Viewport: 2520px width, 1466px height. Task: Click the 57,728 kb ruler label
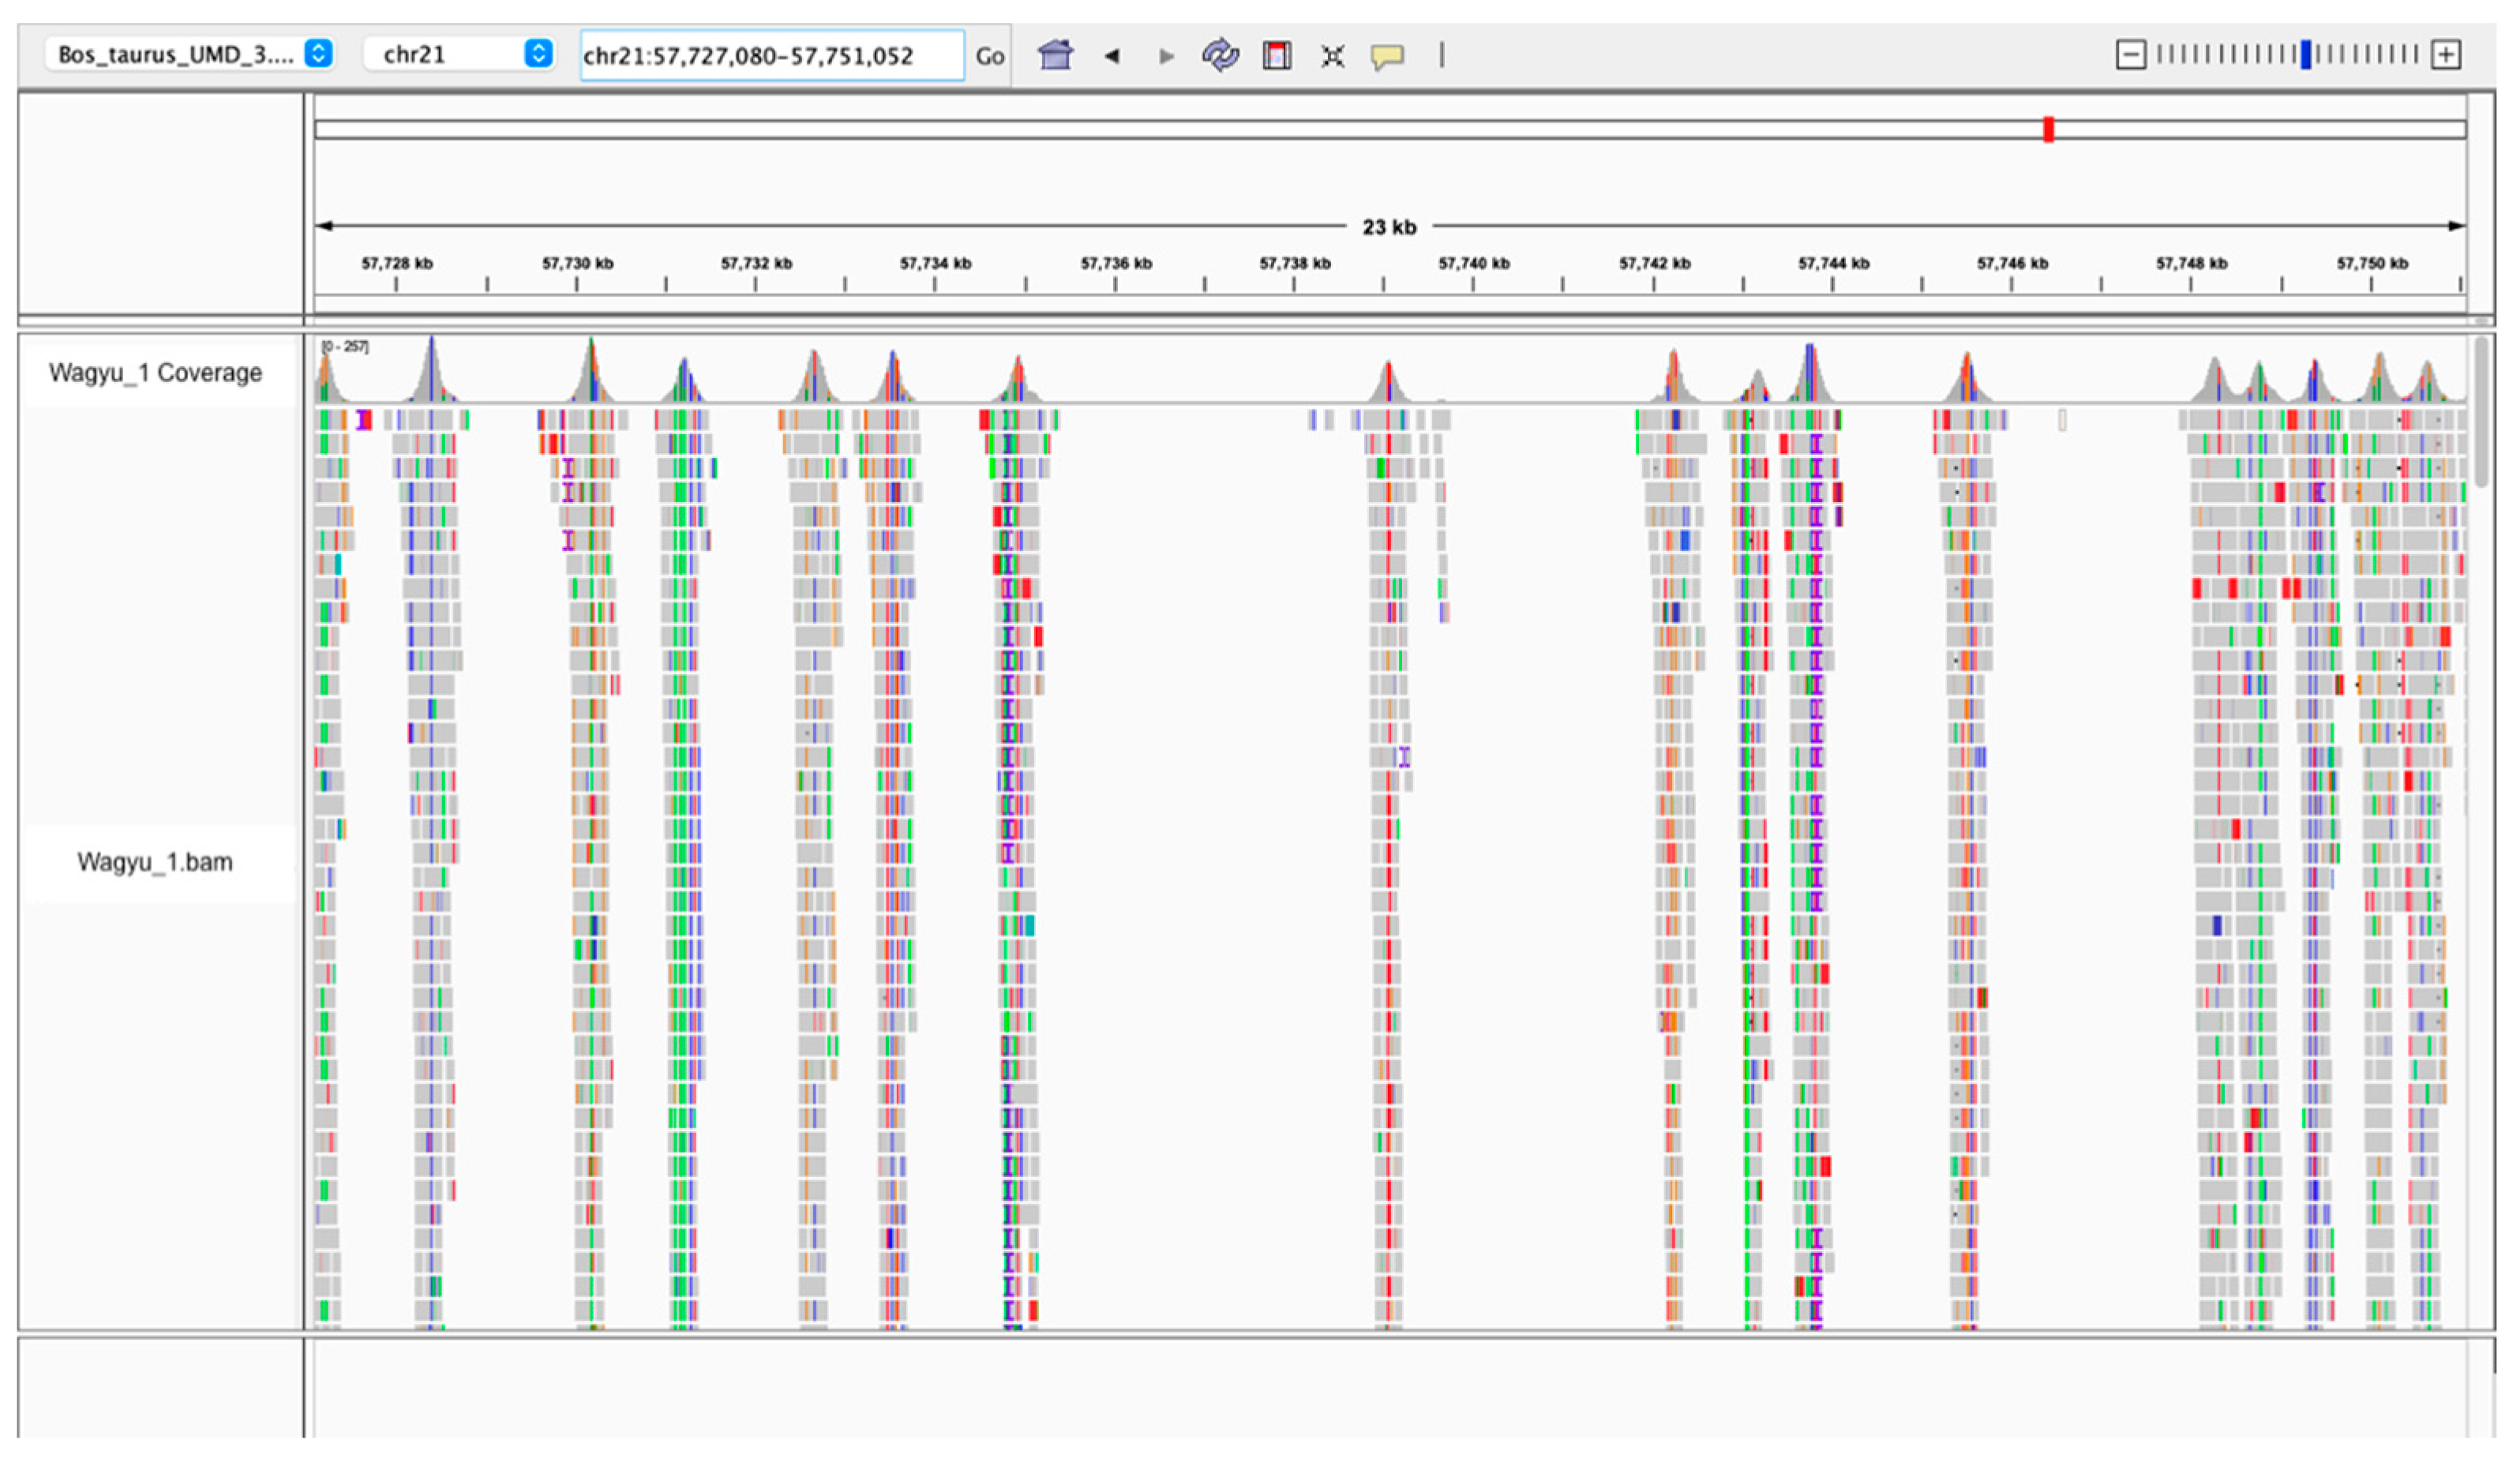397,263
